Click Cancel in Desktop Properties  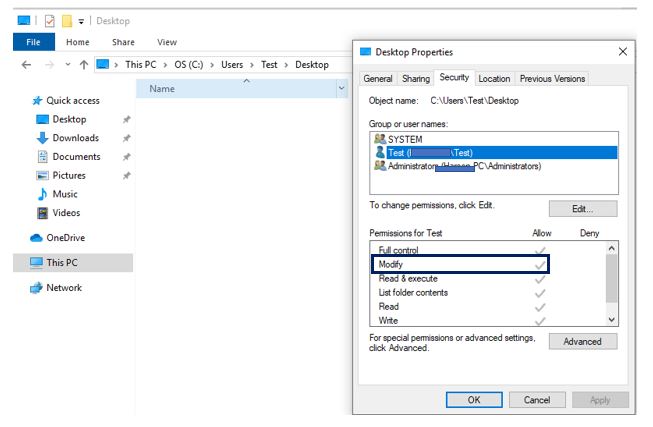pos(537,400)
